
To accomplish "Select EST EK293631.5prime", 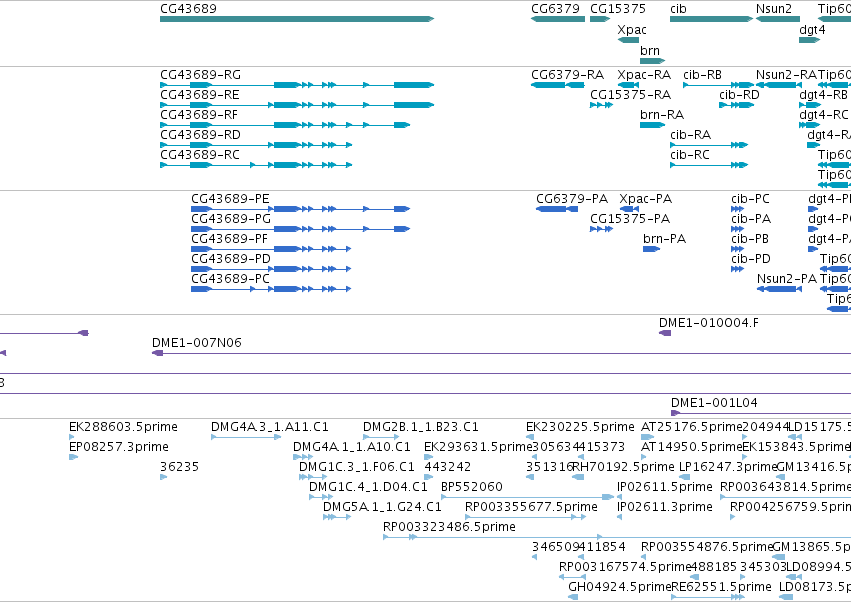I will point(429,457).
